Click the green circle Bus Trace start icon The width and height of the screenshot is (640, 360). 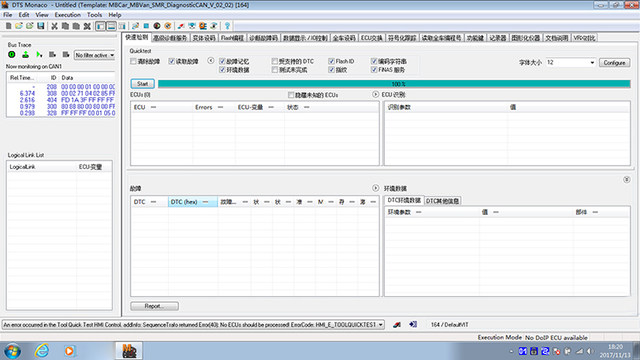coord(12,55)
